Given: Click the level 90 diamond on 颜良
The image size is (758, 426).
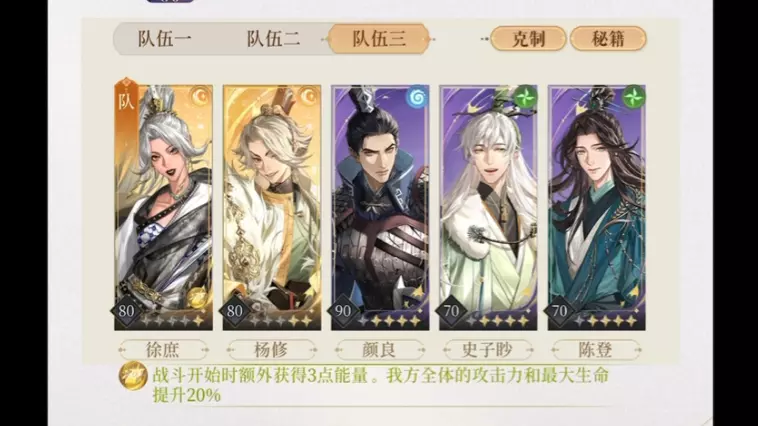Looking at the screenshot, I should (344, 310).
